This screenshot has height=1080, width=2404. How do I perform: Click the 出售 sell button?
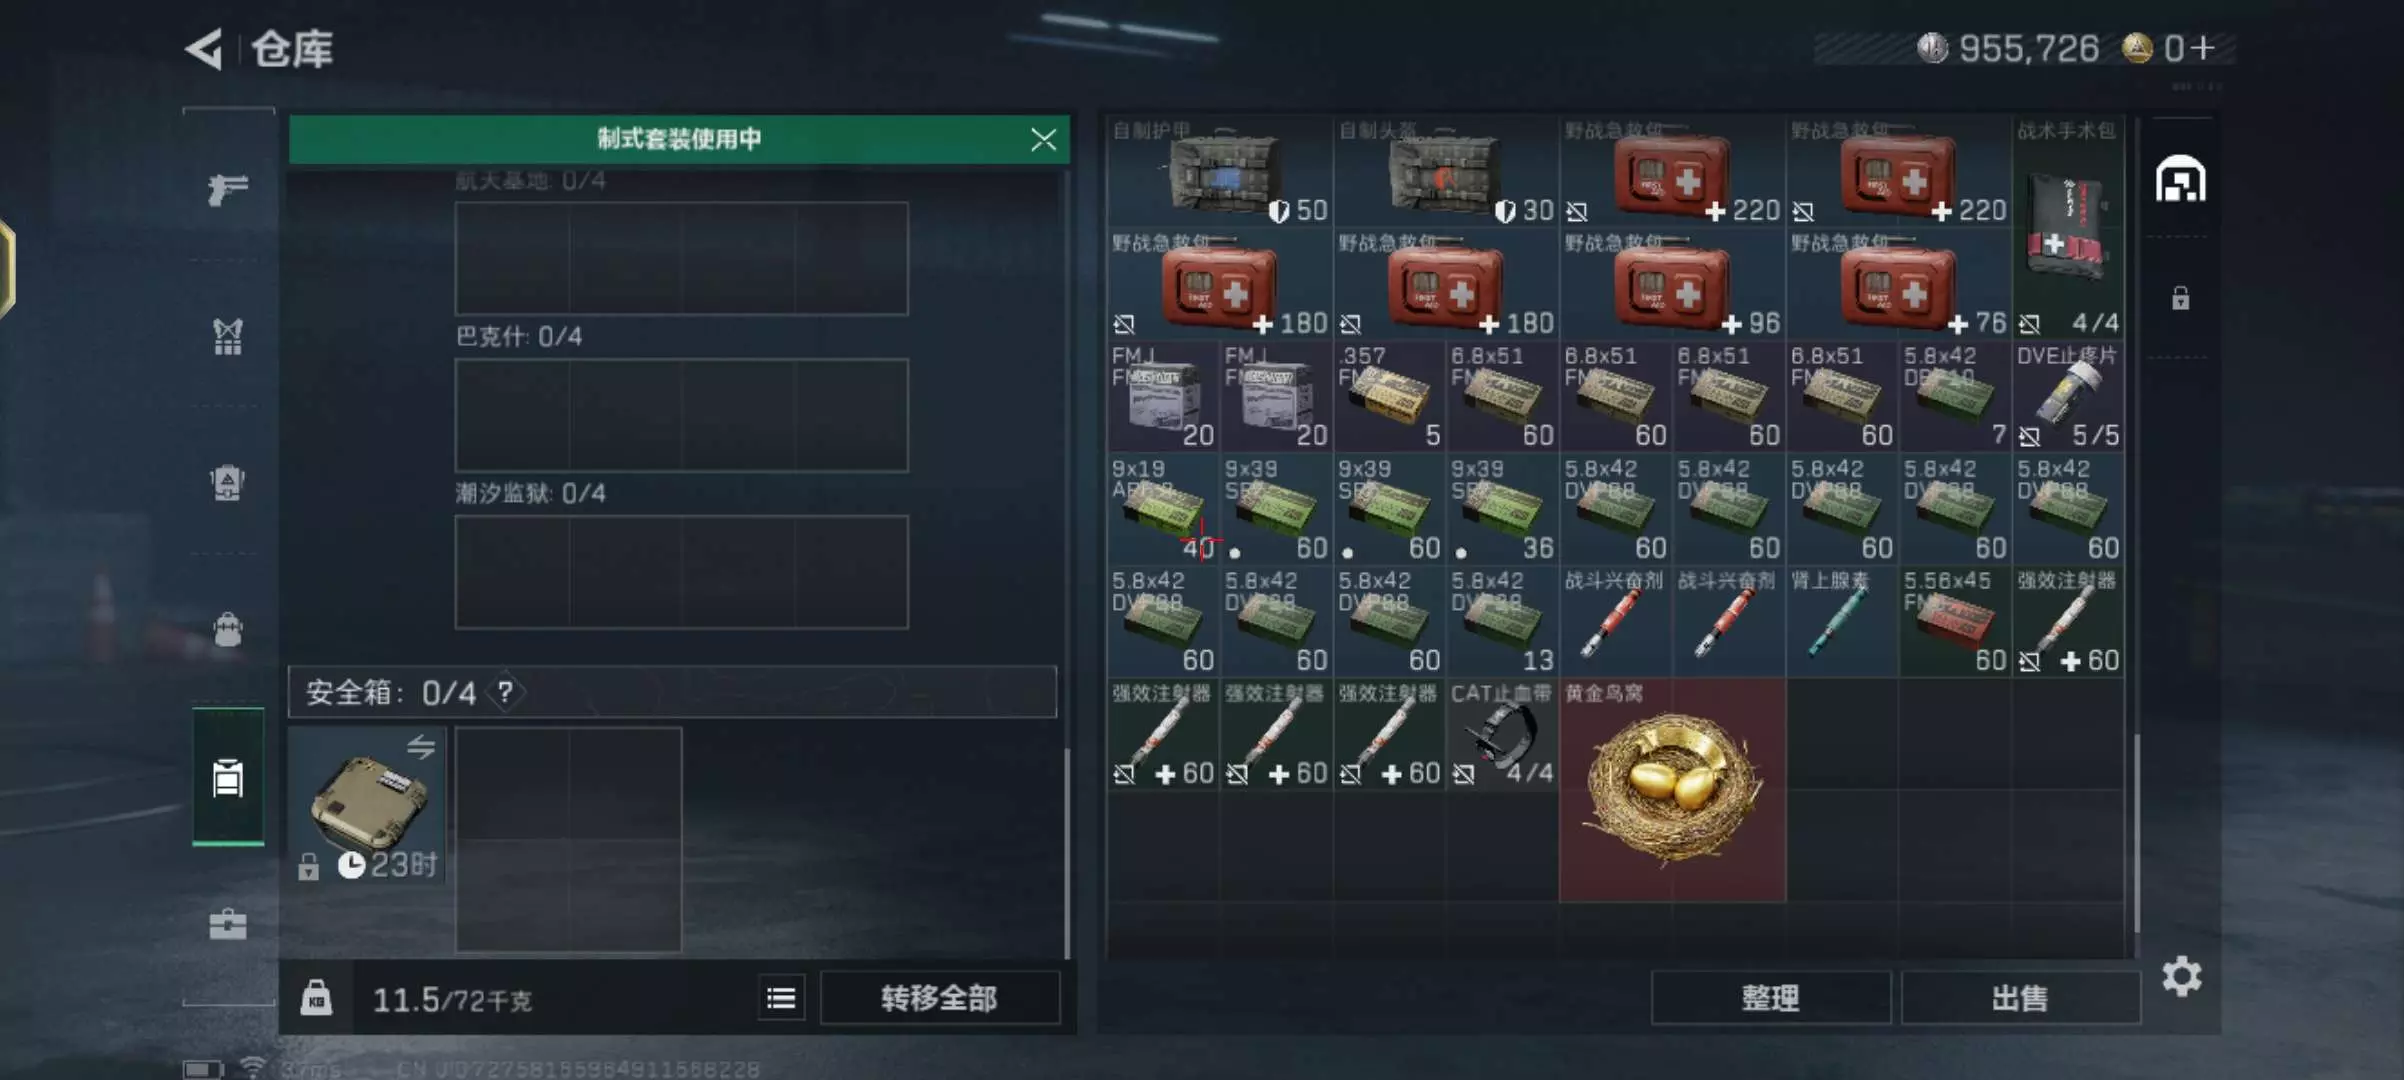[2020, 998]
